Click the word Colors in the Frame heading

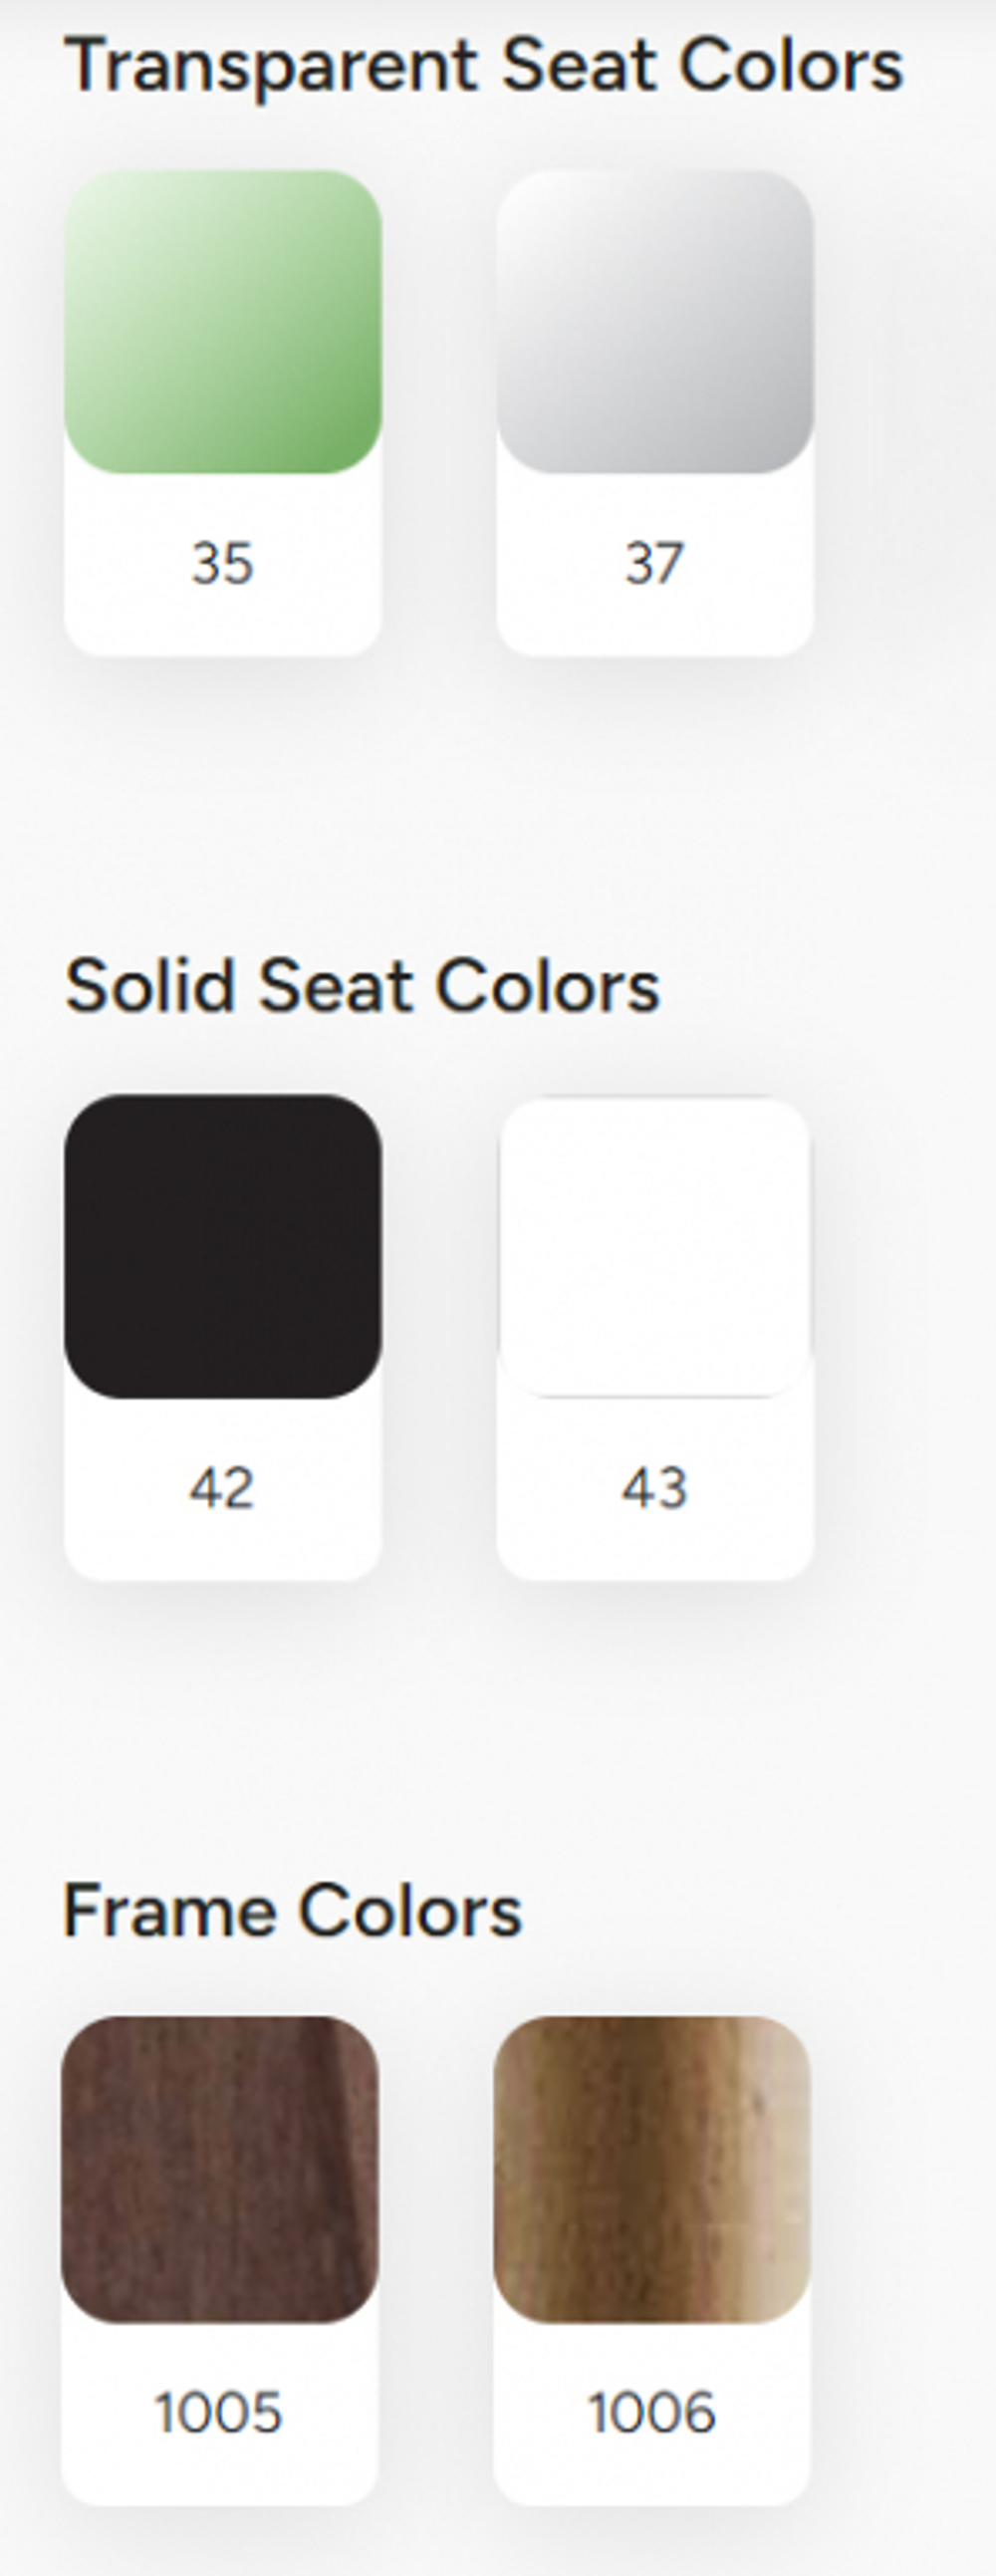[410, 1910]
